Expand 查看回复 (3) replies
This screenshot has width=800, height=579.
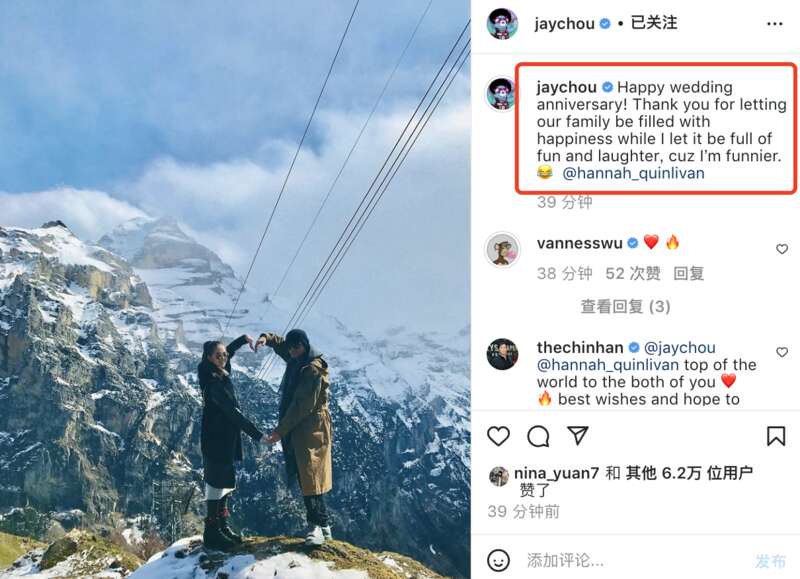625,307
